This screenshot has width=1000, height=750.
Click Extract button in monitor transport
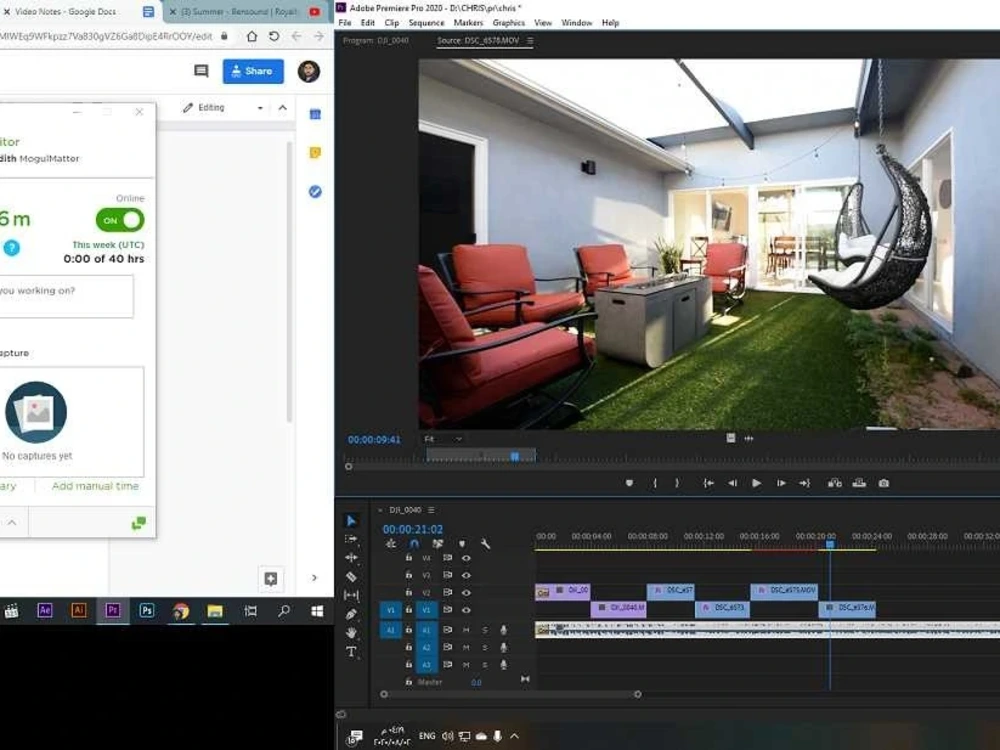(x=859, y=483)
